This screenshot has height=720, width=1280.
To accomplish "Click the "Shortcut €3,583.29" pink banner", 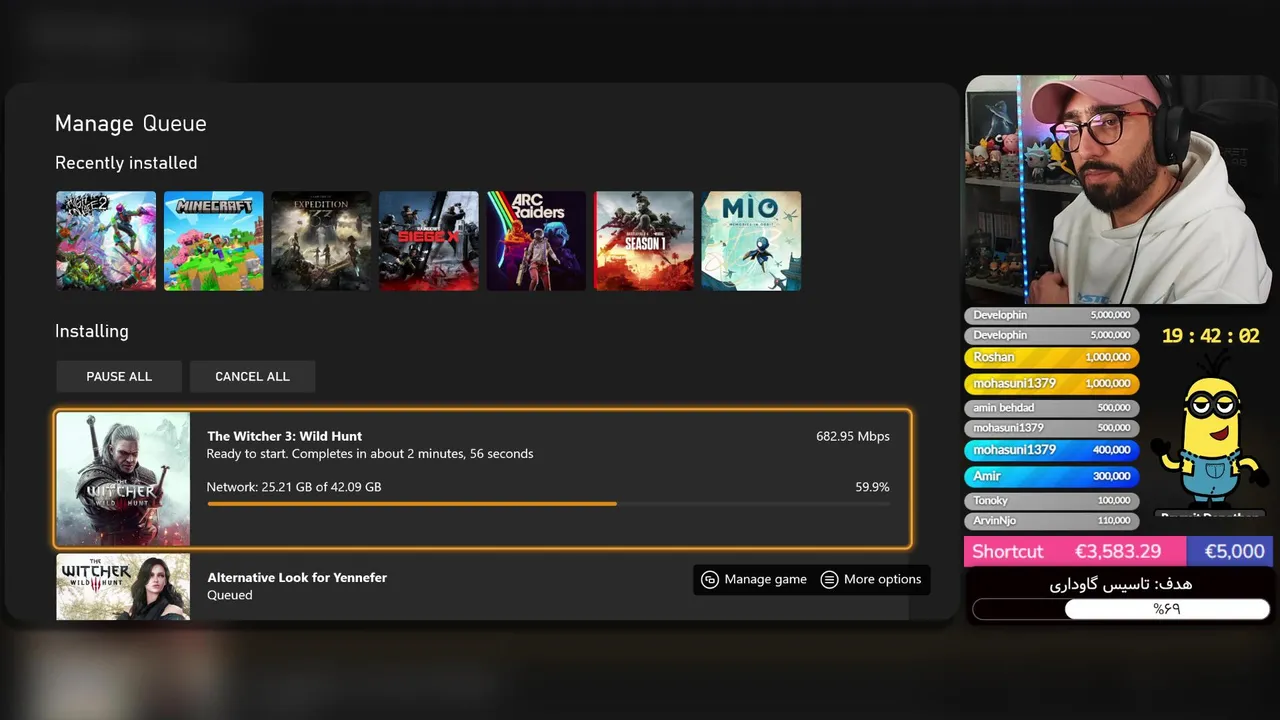I will [1075, 551].
